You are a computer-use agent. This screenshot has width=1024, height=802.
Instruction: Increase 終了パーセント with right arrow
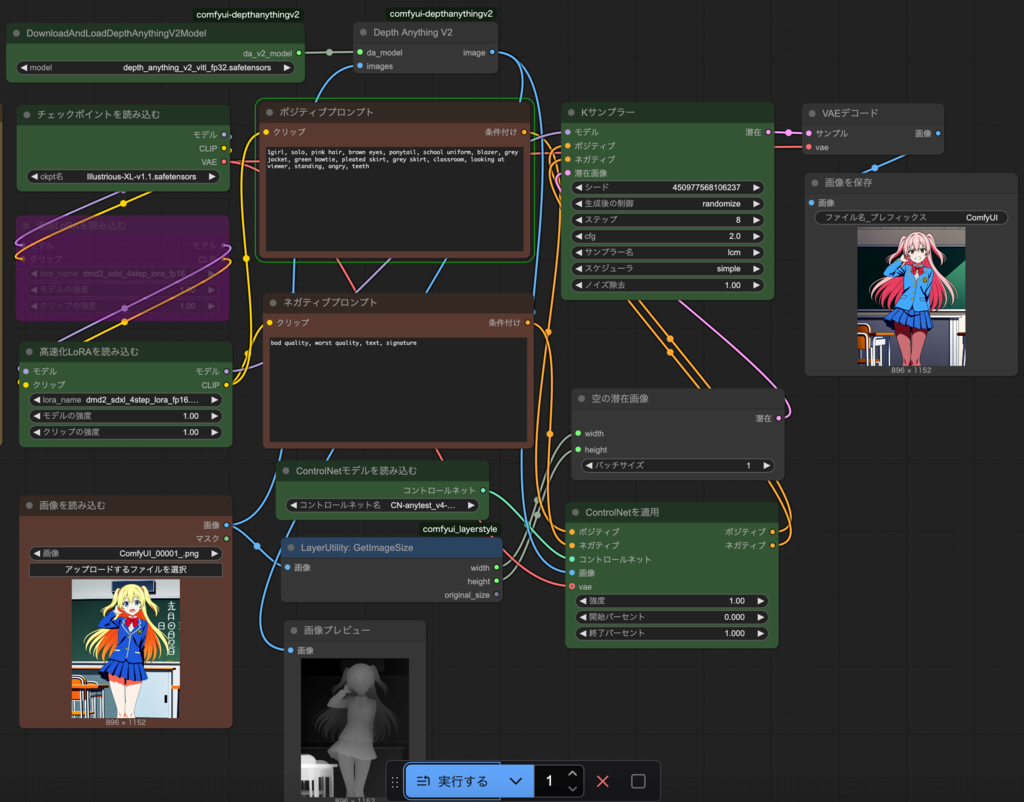760,633
